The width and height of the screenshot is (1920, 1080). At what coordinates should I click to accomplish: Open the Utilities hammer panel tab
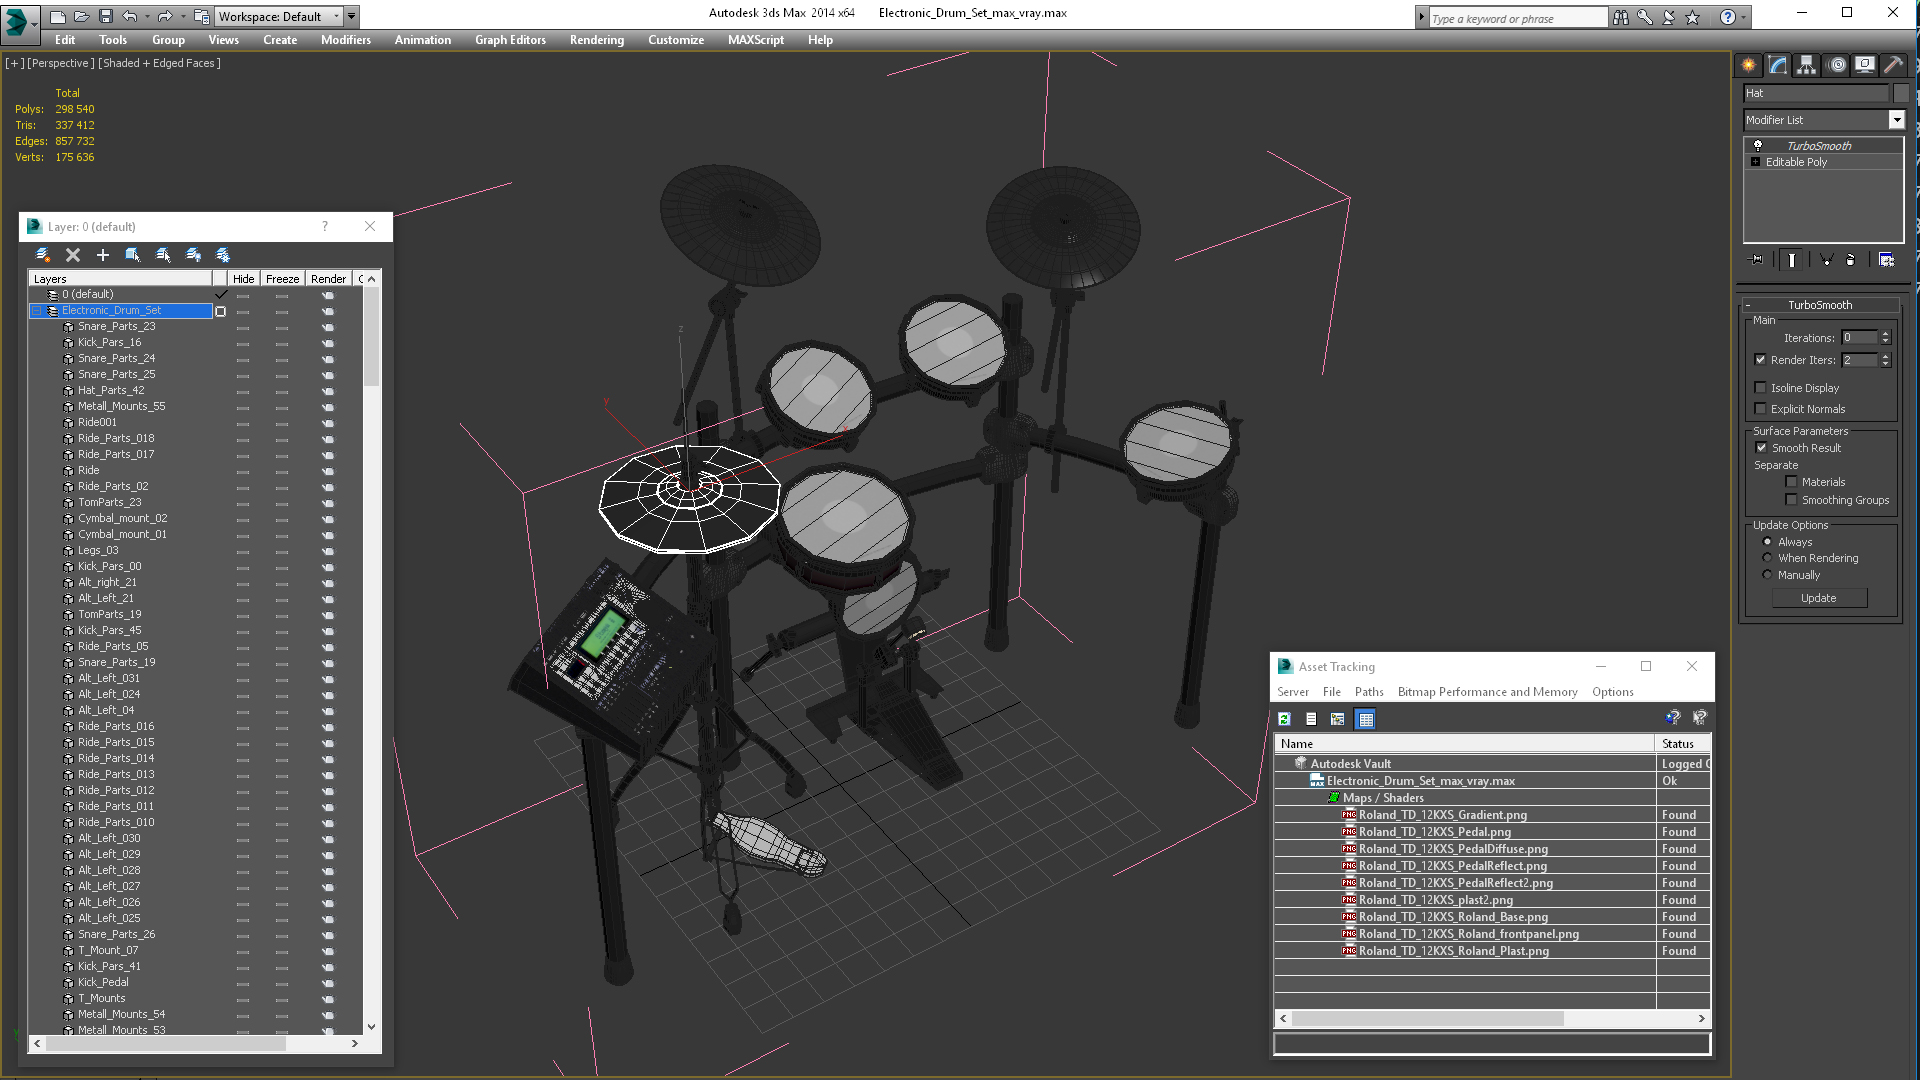click(x=1893, y=65)
